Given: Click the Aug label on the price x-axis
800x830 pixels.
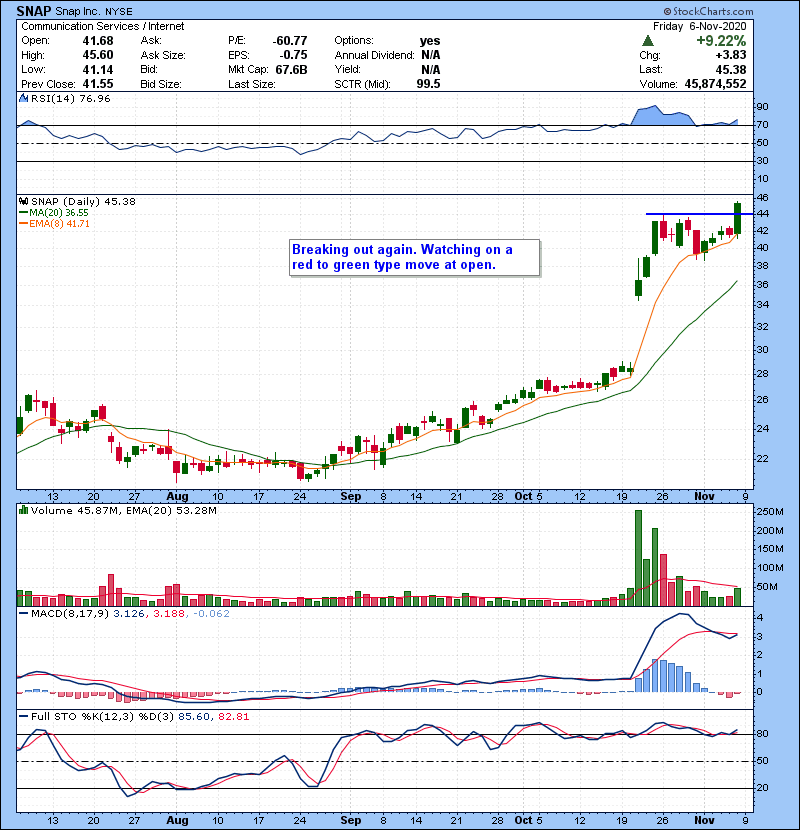Looking at the screenshot, I should 177,497.
